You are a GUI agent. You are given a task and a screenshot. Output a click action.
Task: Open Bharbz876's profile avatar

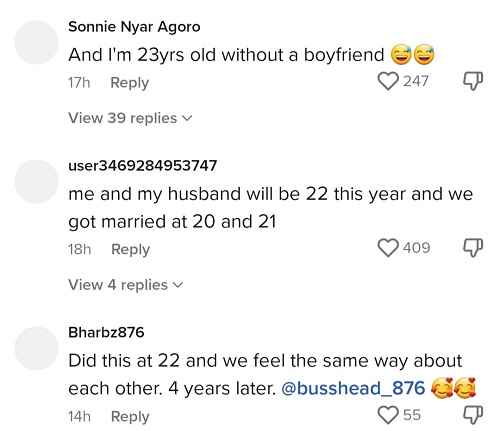[x=36, y=348]
